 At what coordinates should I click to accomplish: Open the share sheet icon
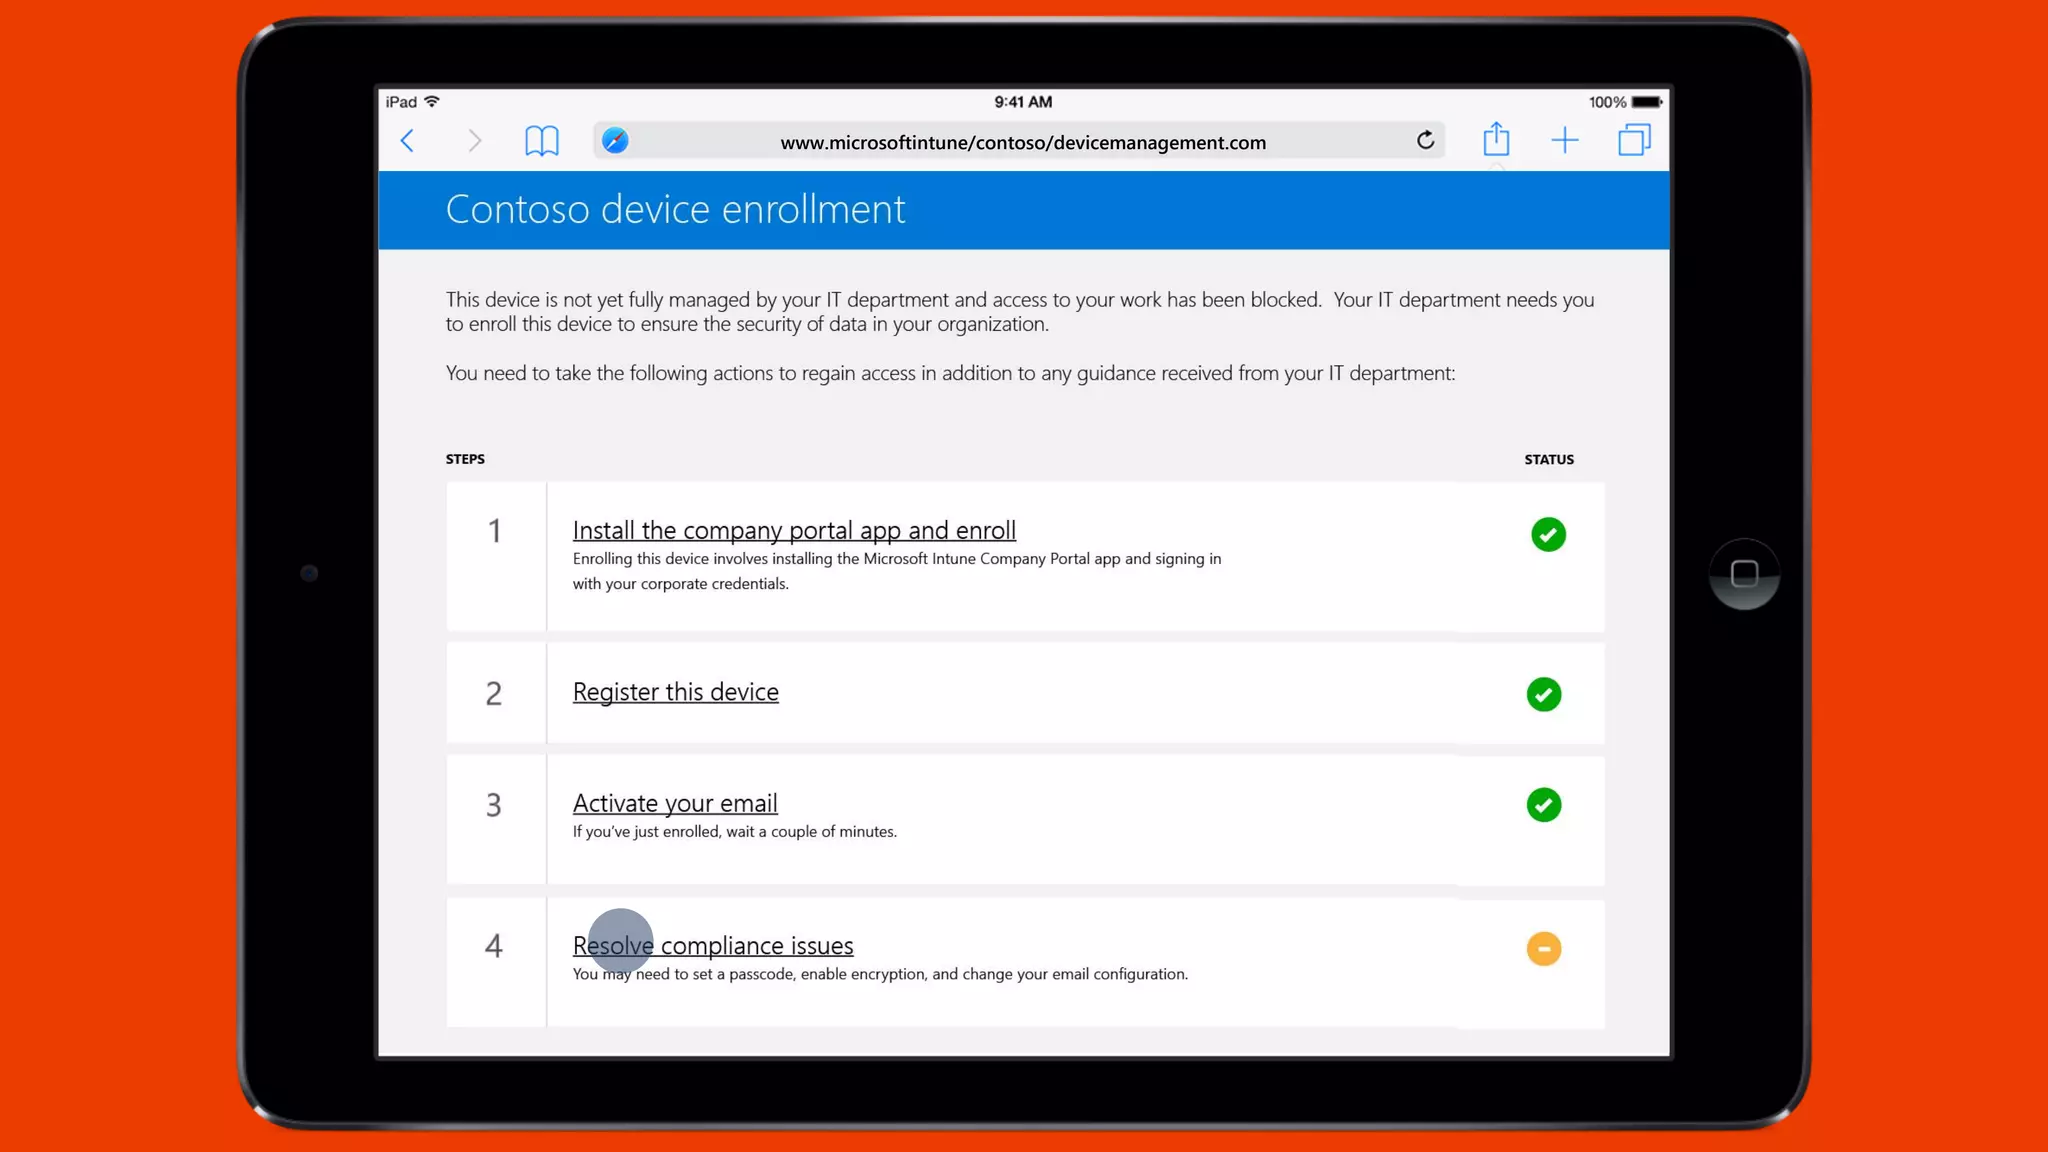coord(1496,138)
